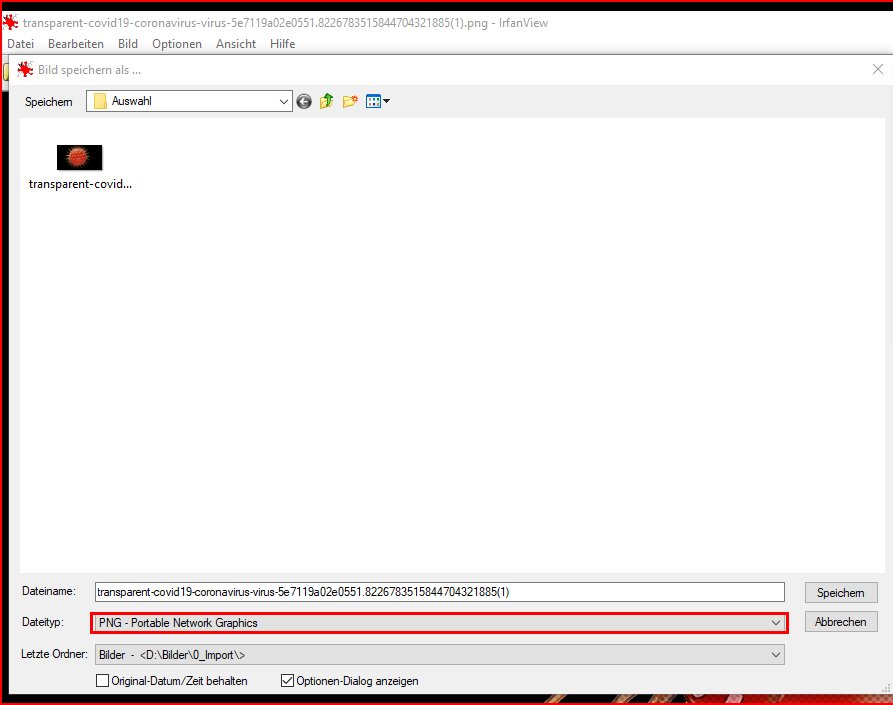The height and width of the screenshot is (705, 893).
Task: Open the Optionen menu
Action: pyautogui.click(x=177, y=44)
